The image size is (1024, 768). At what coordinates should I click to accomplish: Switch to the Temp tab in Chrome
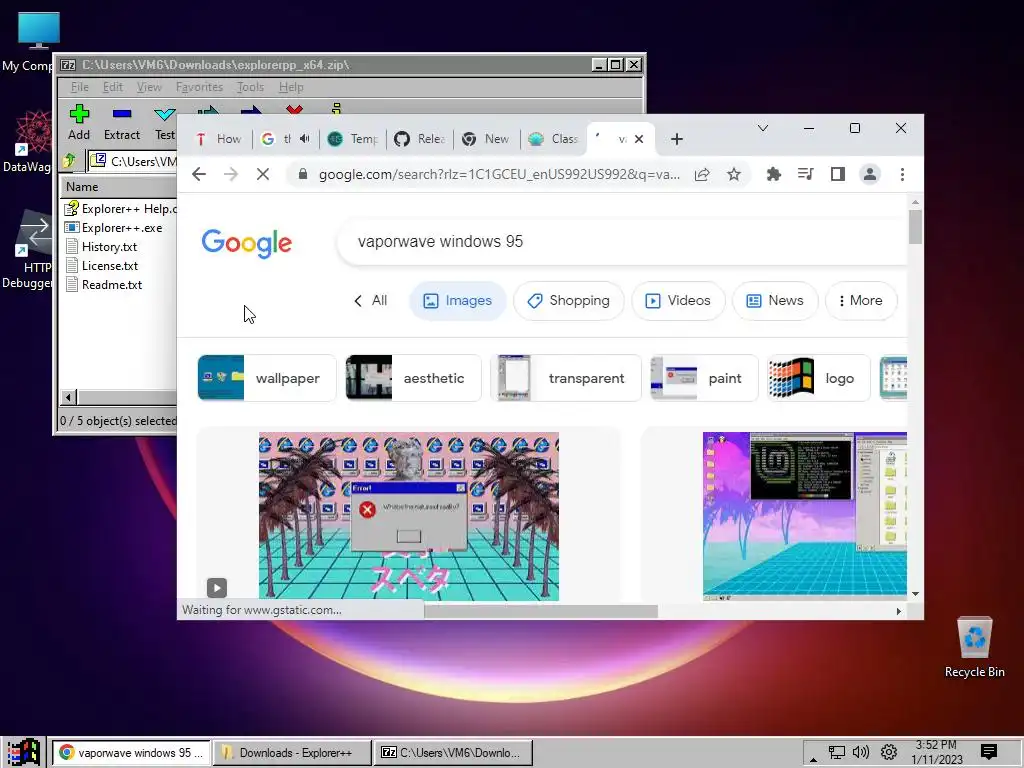(x=353, y=139)
